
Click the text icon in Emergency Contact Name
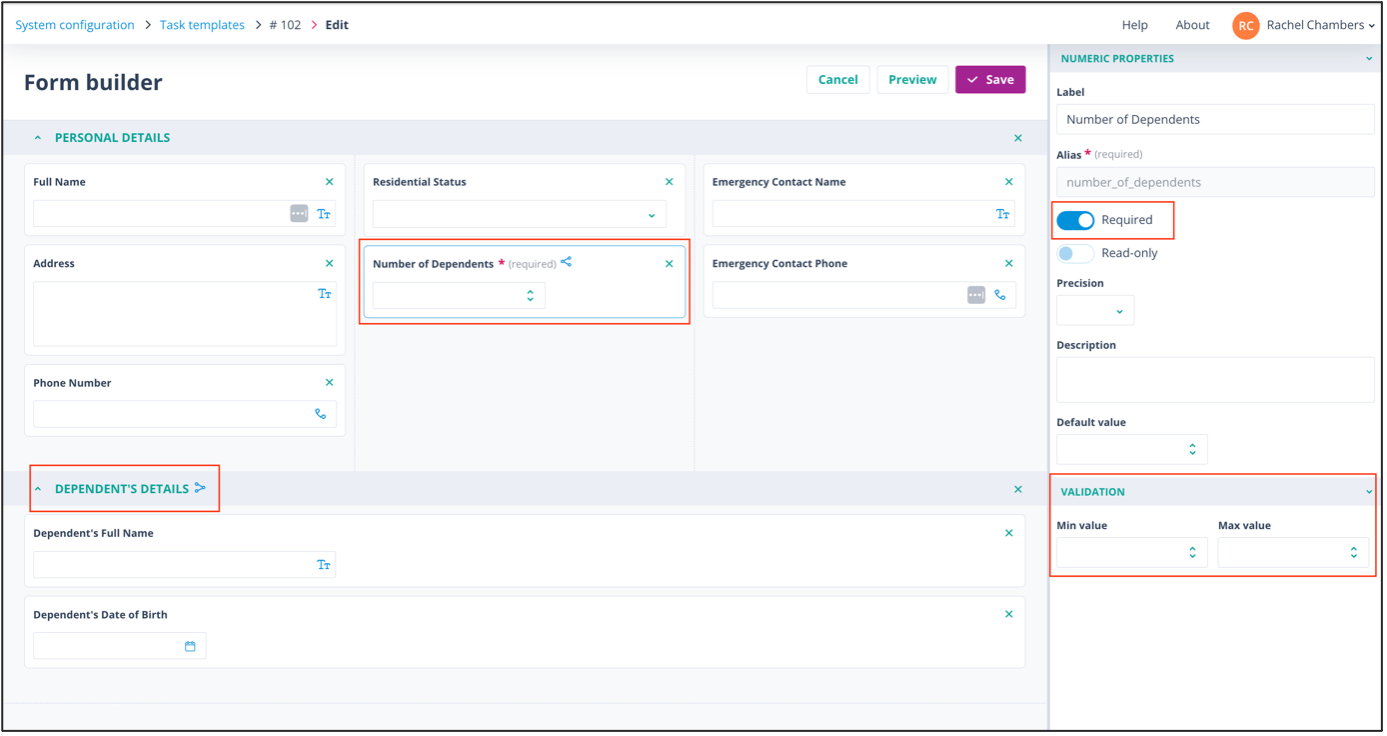pos(1003,214)
